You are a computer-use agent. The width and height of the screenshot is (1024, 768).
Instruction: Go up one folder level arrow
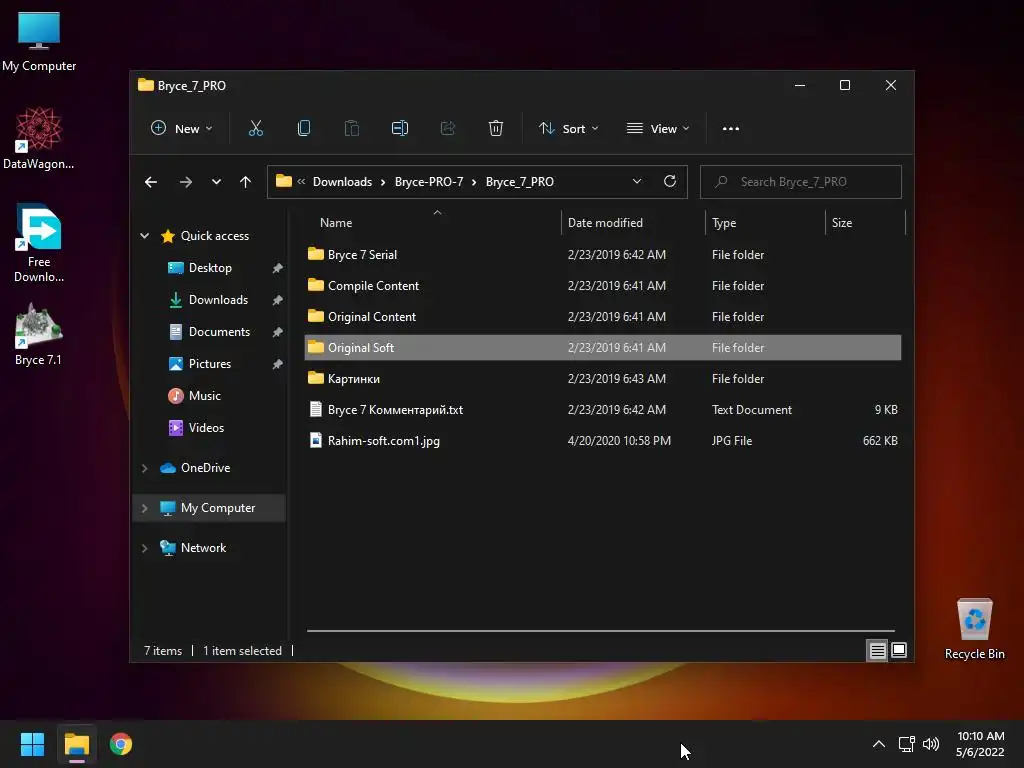pyautogui.click(x=246, y=182)
